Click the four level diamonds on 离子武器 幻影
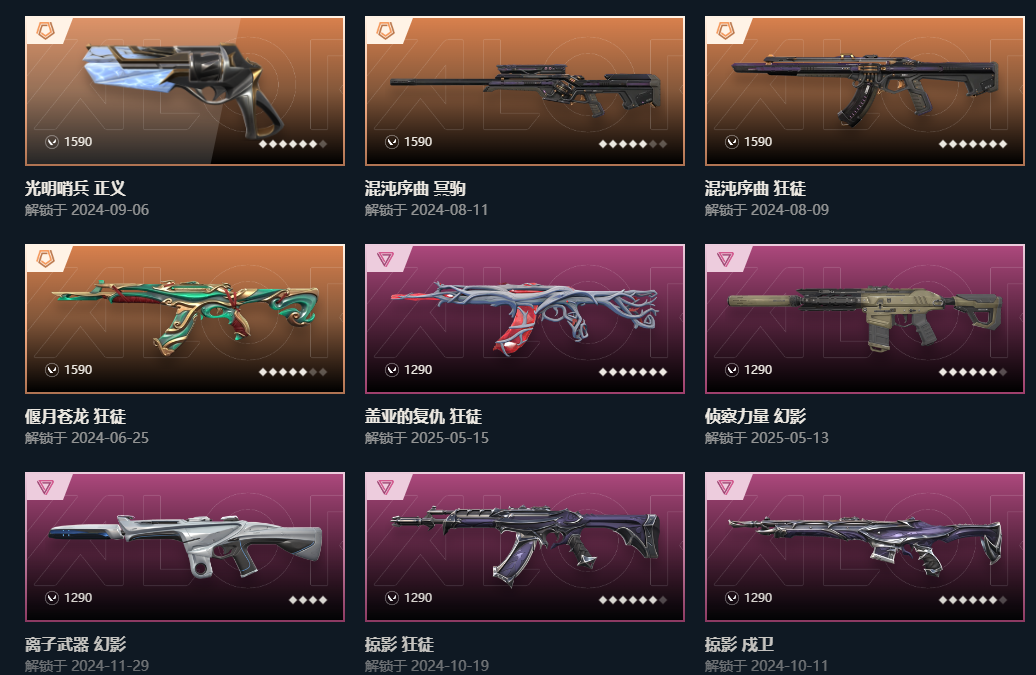Screen dimensions: 1036x675 pos(308,600)
